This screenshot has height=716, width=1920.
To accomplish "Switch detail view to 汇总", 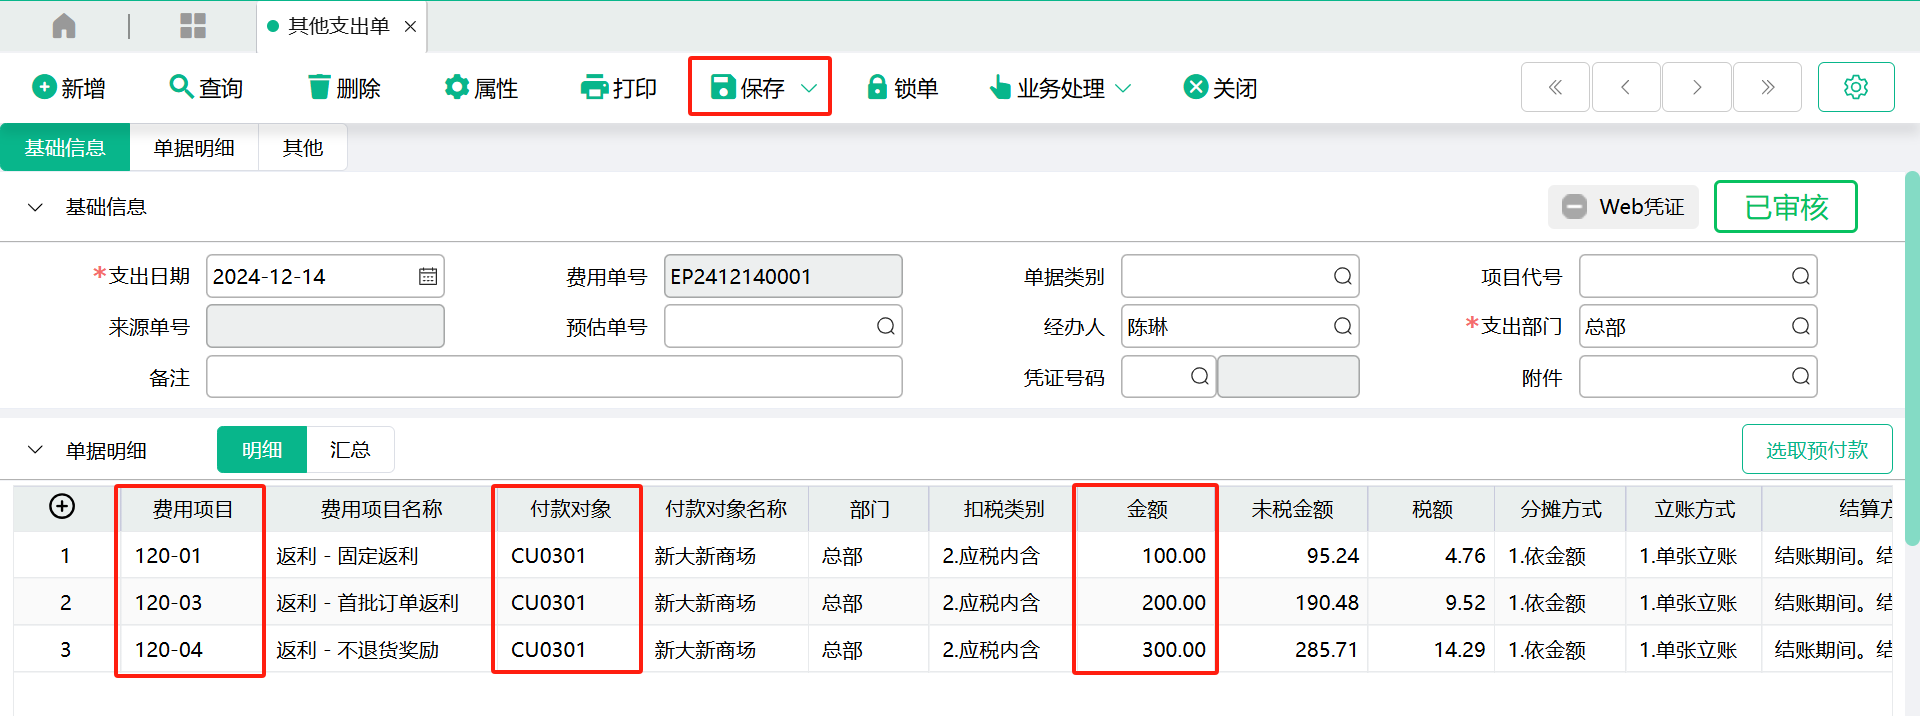I will coord(350,450).
